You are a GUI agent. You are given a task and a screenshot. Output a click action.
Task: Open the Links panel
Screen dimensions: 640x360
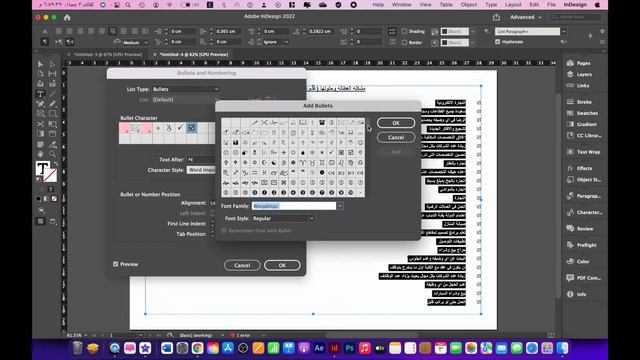(578, 85)
